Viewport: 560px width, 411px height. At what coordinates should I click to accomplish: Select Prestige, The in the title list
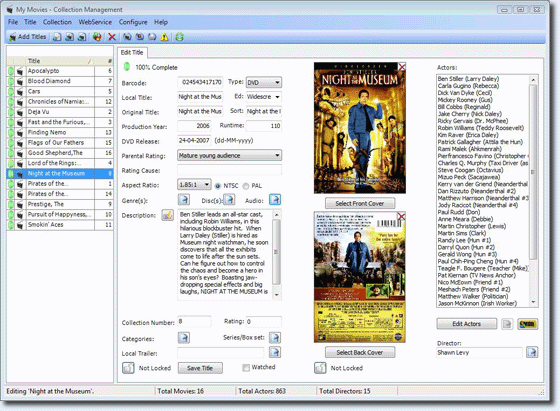[x=60, y=204]
